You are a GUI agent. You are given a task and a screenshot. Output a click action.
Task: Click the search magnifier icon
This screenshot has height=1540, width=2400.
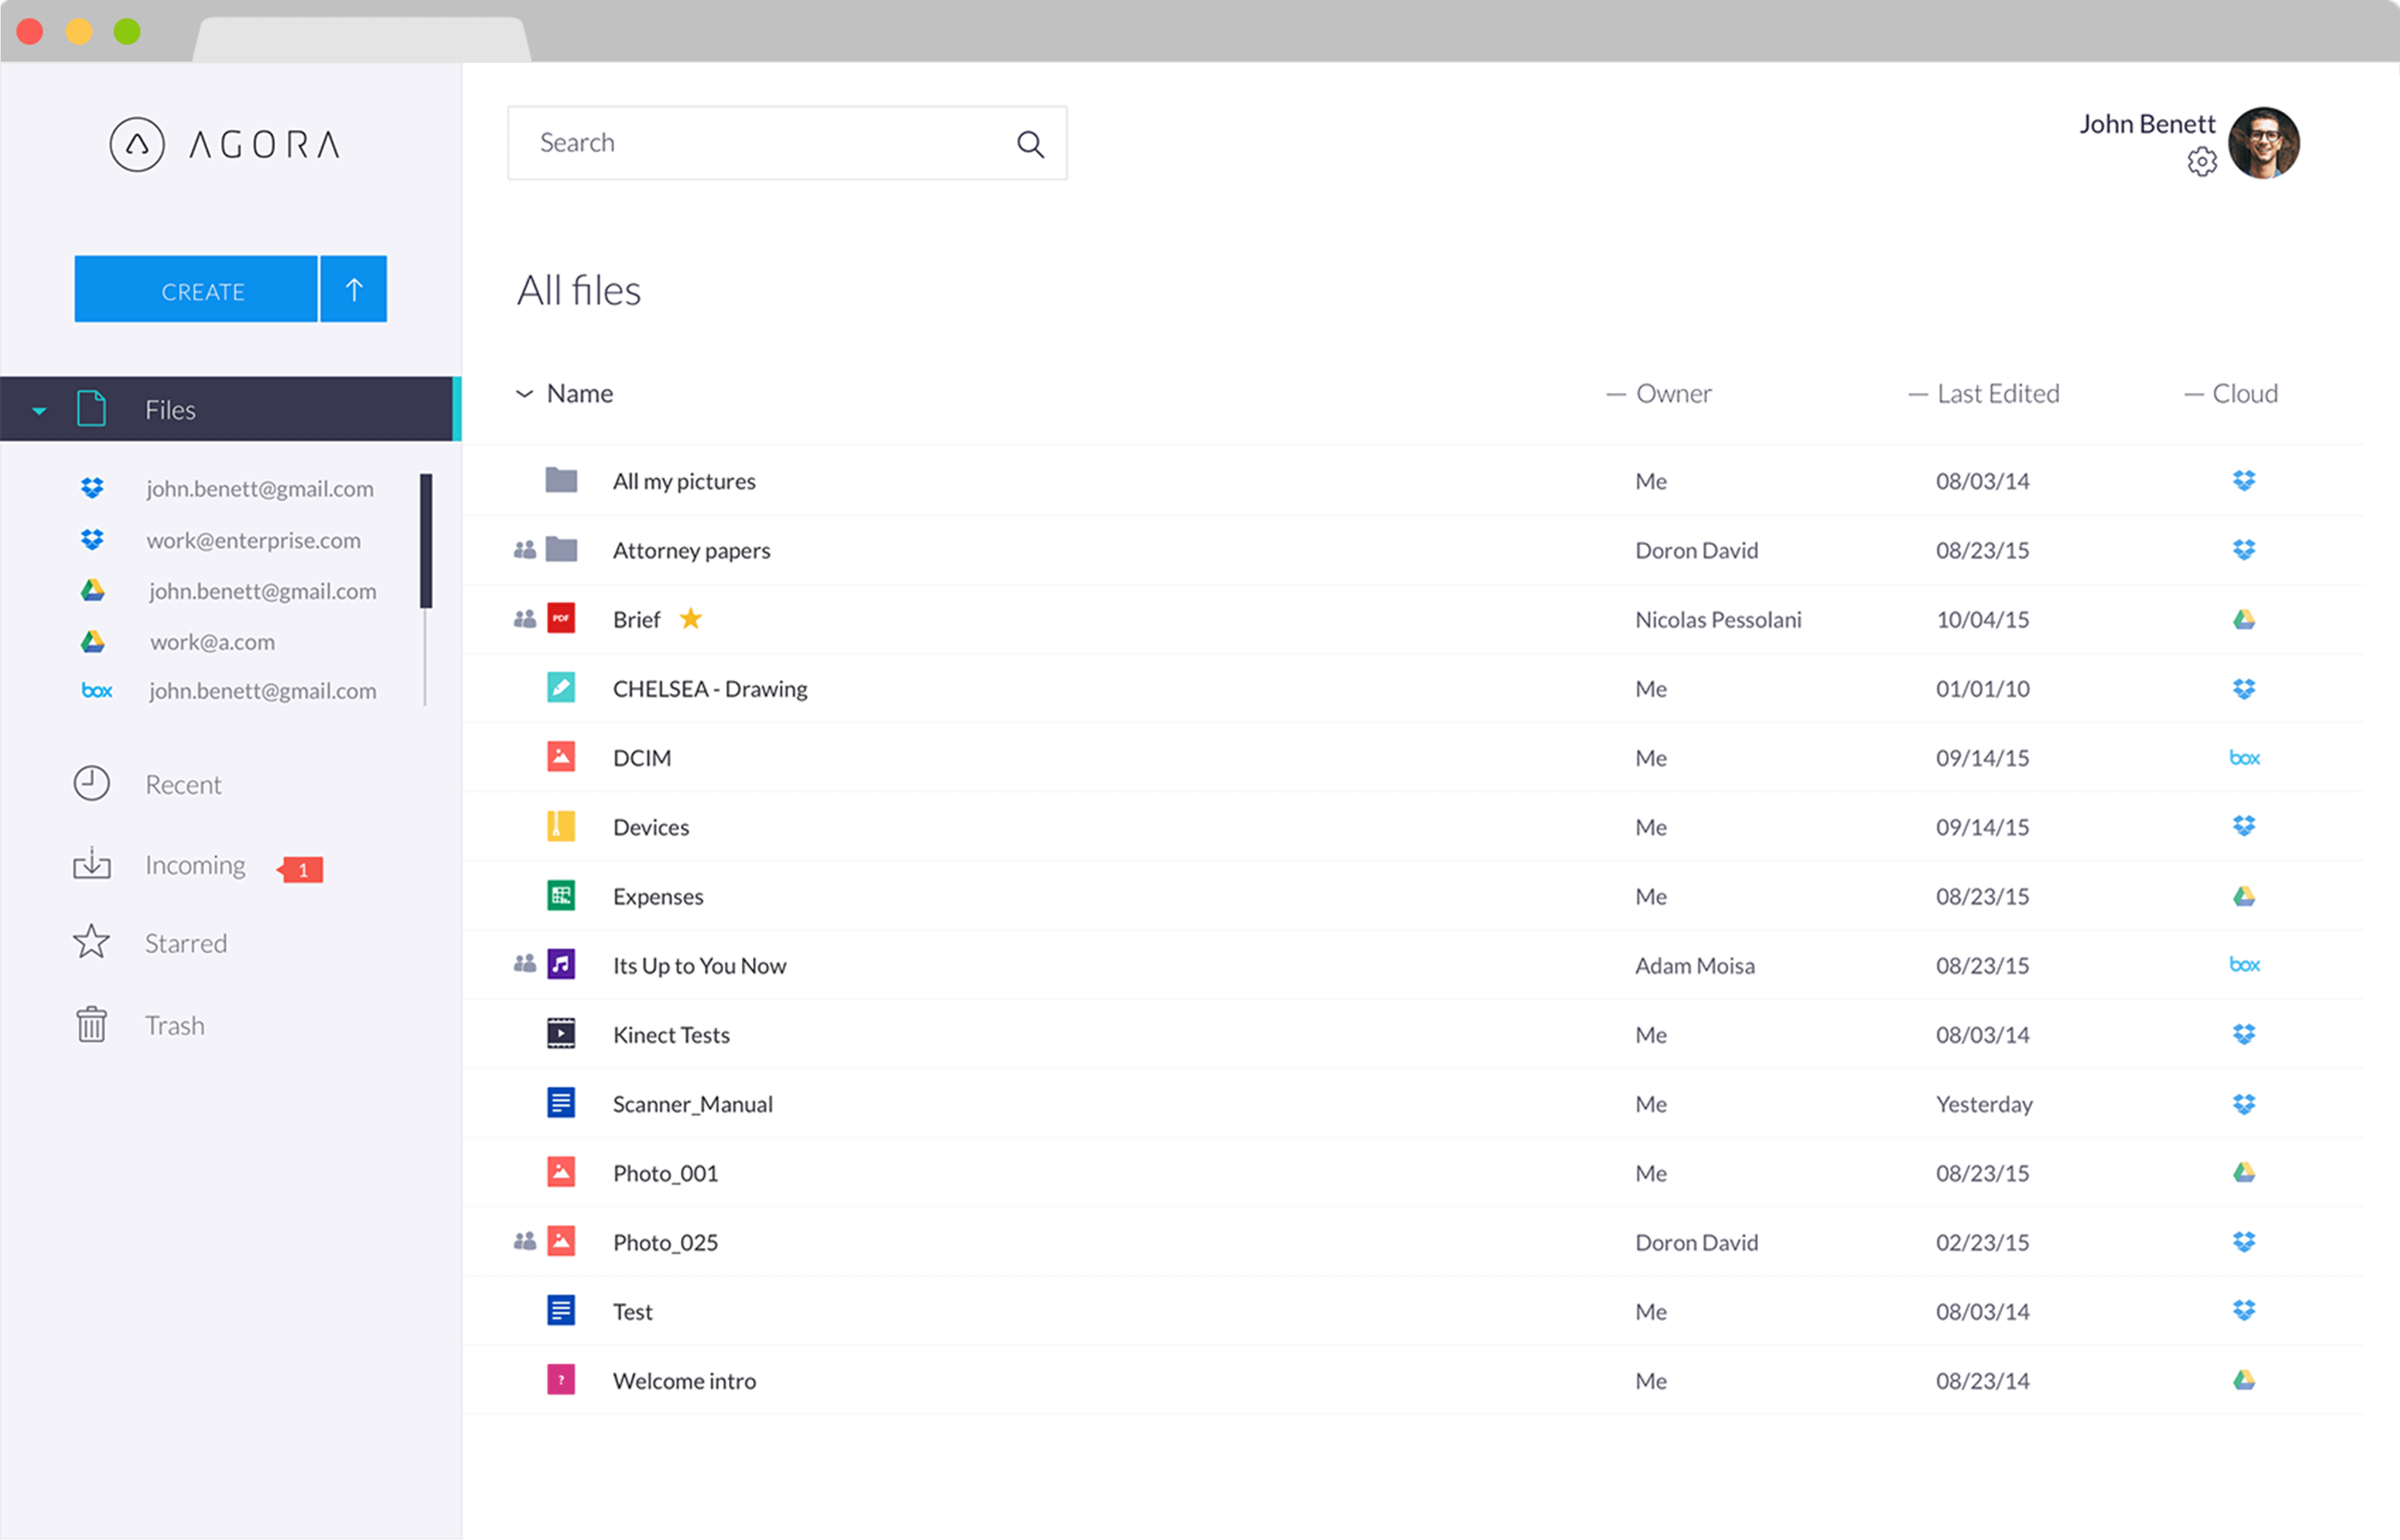(x=1030, y=144)
